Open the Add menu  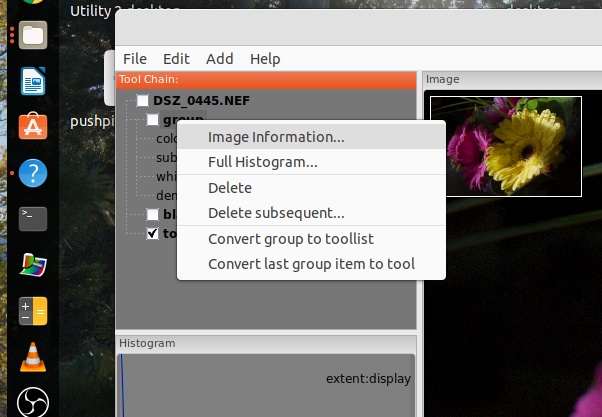220,59
